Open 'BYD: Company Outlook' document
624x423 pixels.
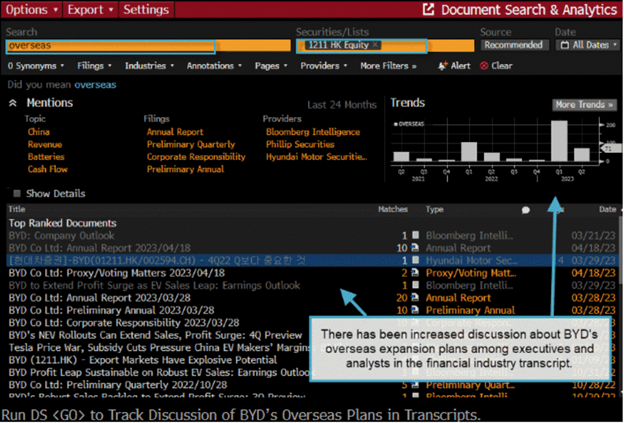(x=62, y=236)
